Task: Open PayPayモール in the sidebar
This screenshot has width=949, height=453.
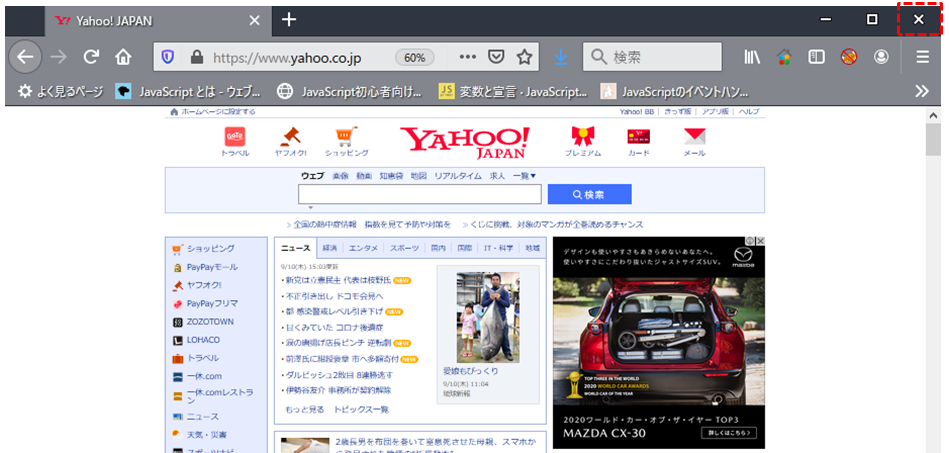Action: point(212,266)
